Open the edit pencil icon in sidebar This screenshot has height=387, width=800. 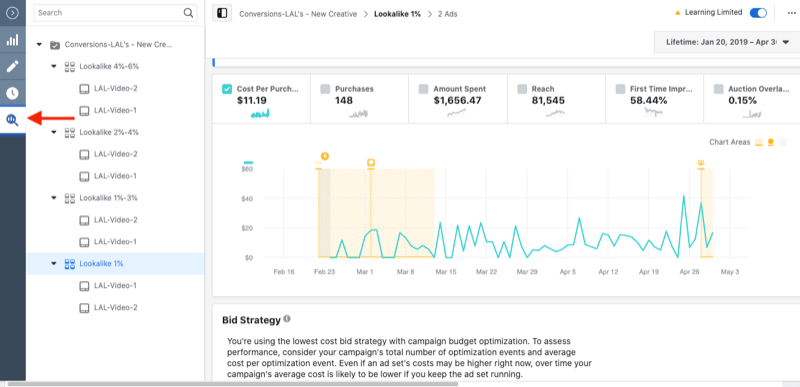12,67
